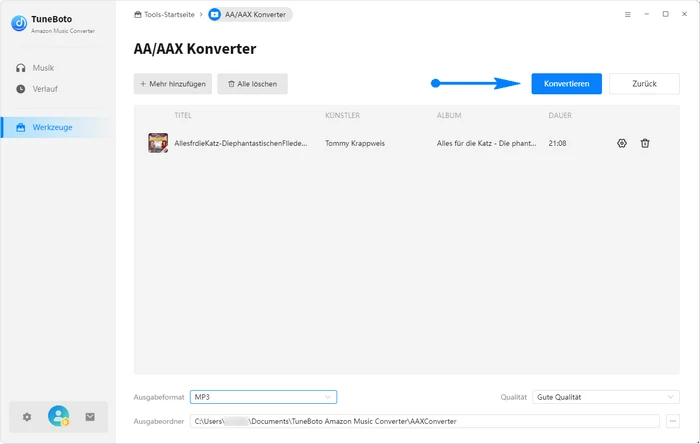Select Werkzeuge in the sidebar
Screen dimensions: 700x444
pyautogui.click(x=52, y=127)
